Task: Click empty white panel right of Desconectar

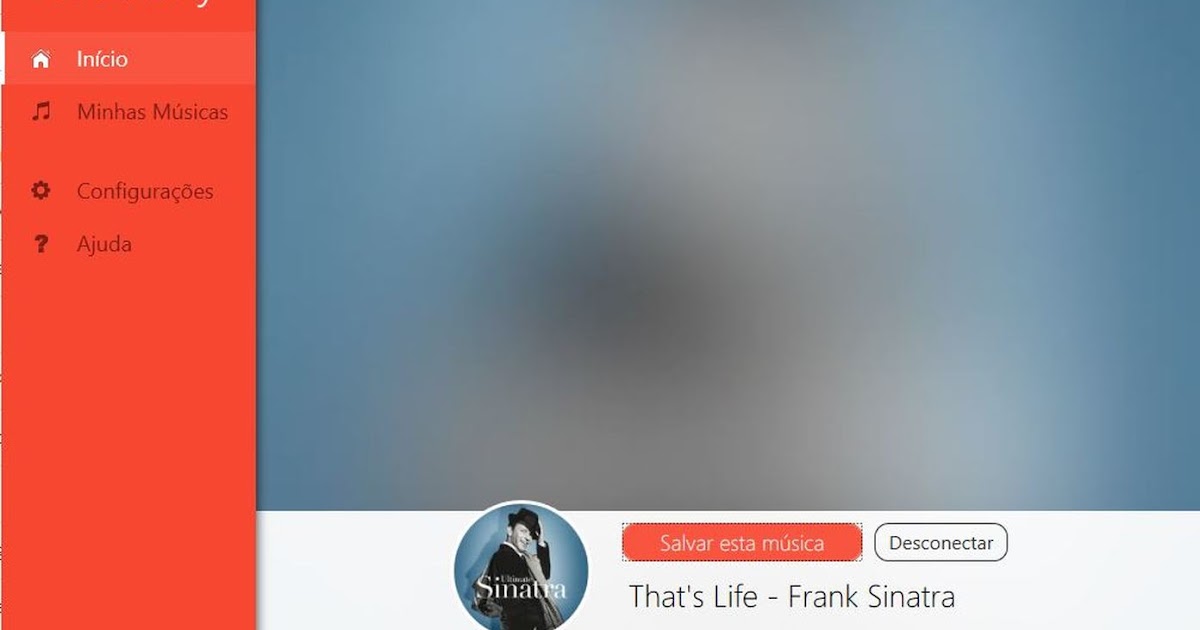Action: [x=1100, y=570]
